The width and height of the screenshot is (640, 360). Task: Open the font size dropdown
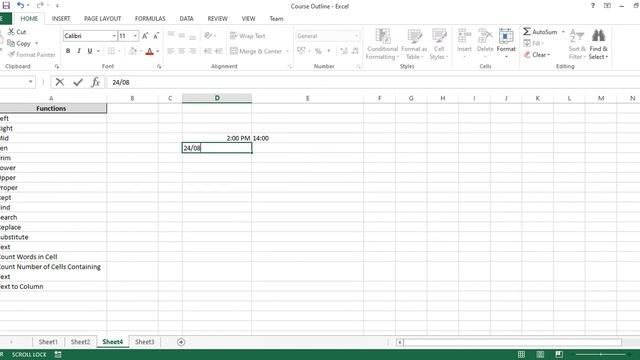click(x=135, y=36)
